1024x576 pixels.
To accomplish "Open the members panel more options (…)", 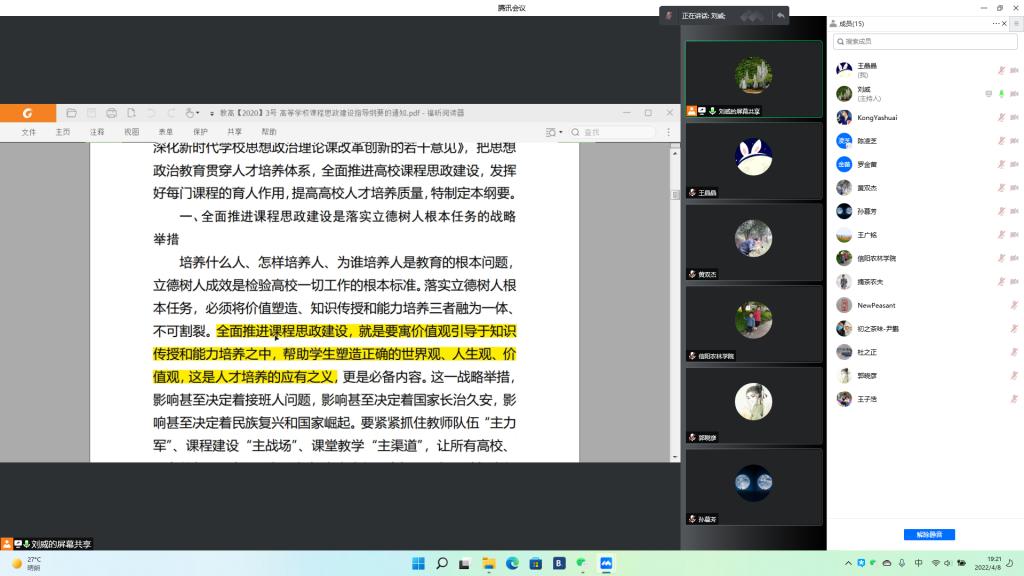I will (996, 23).
